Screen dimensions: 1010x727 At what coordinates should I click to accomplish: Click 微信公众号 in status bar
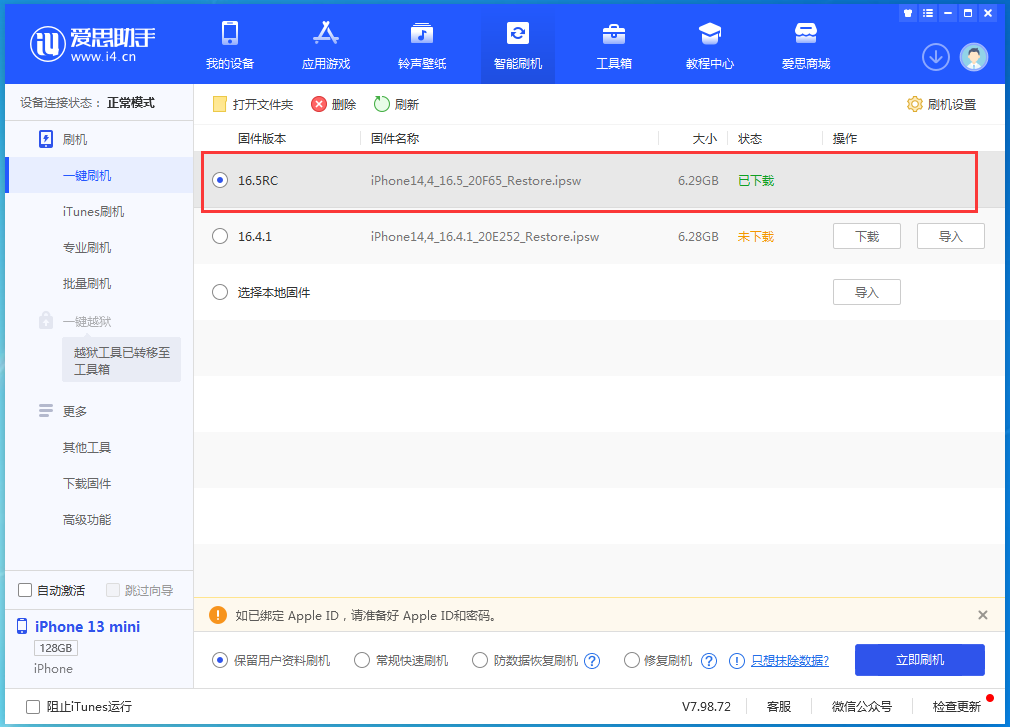tap(862, 706)
